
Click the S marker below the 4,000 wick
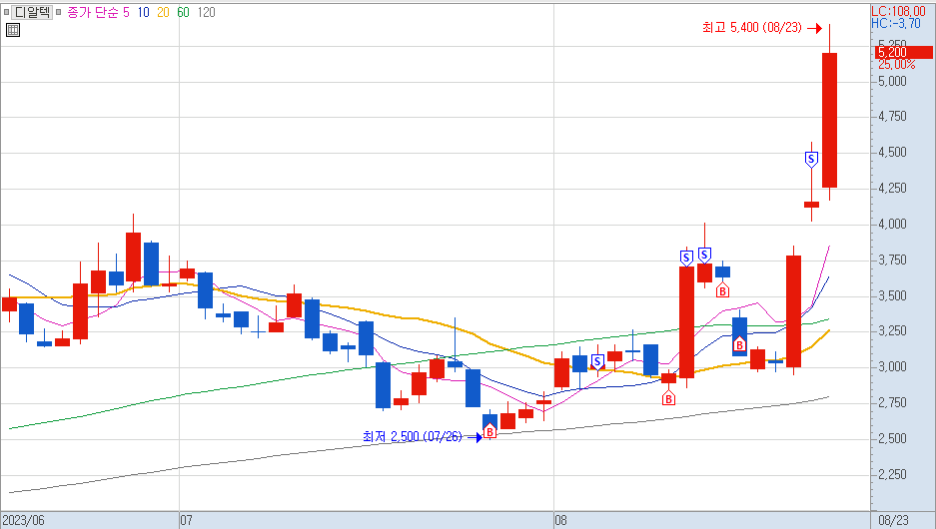tap(704, 256)
